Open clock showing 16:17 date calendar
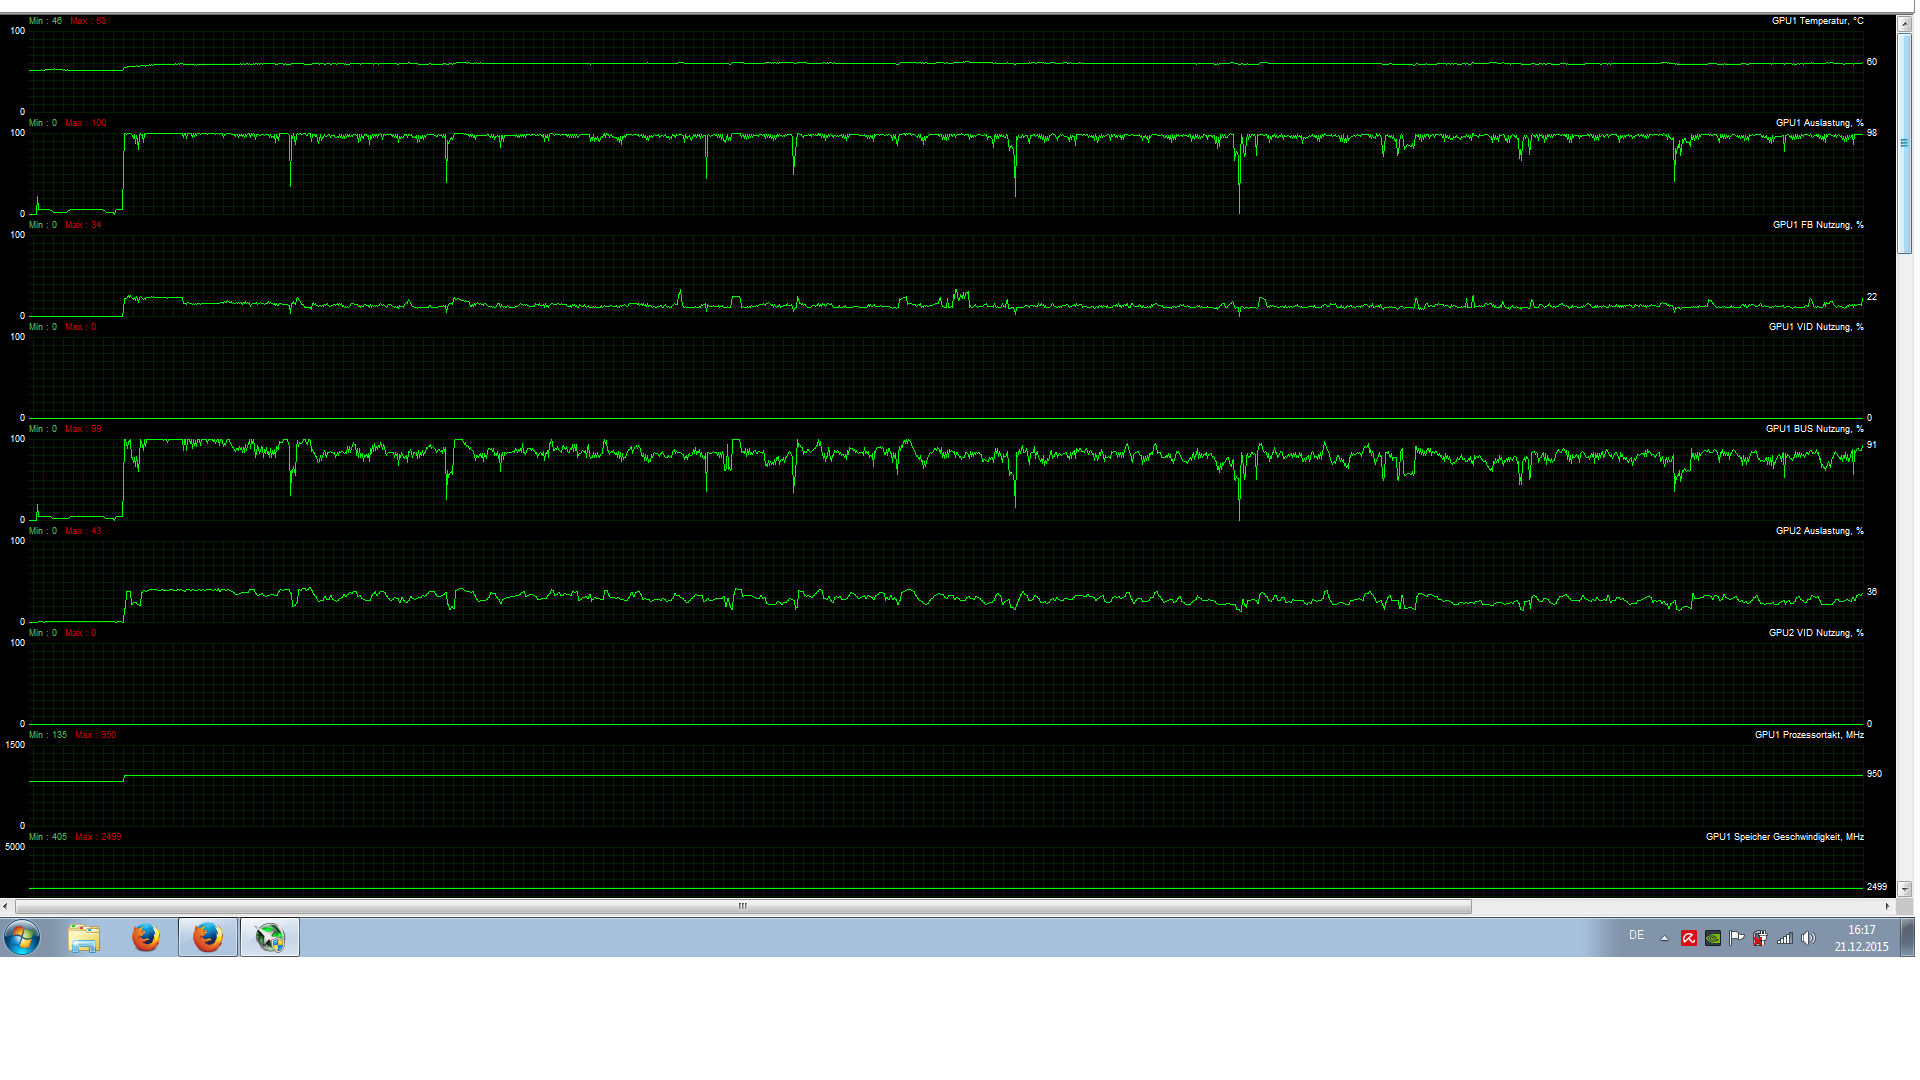Screen dimensions: 1920x1080 point(1861,938)
